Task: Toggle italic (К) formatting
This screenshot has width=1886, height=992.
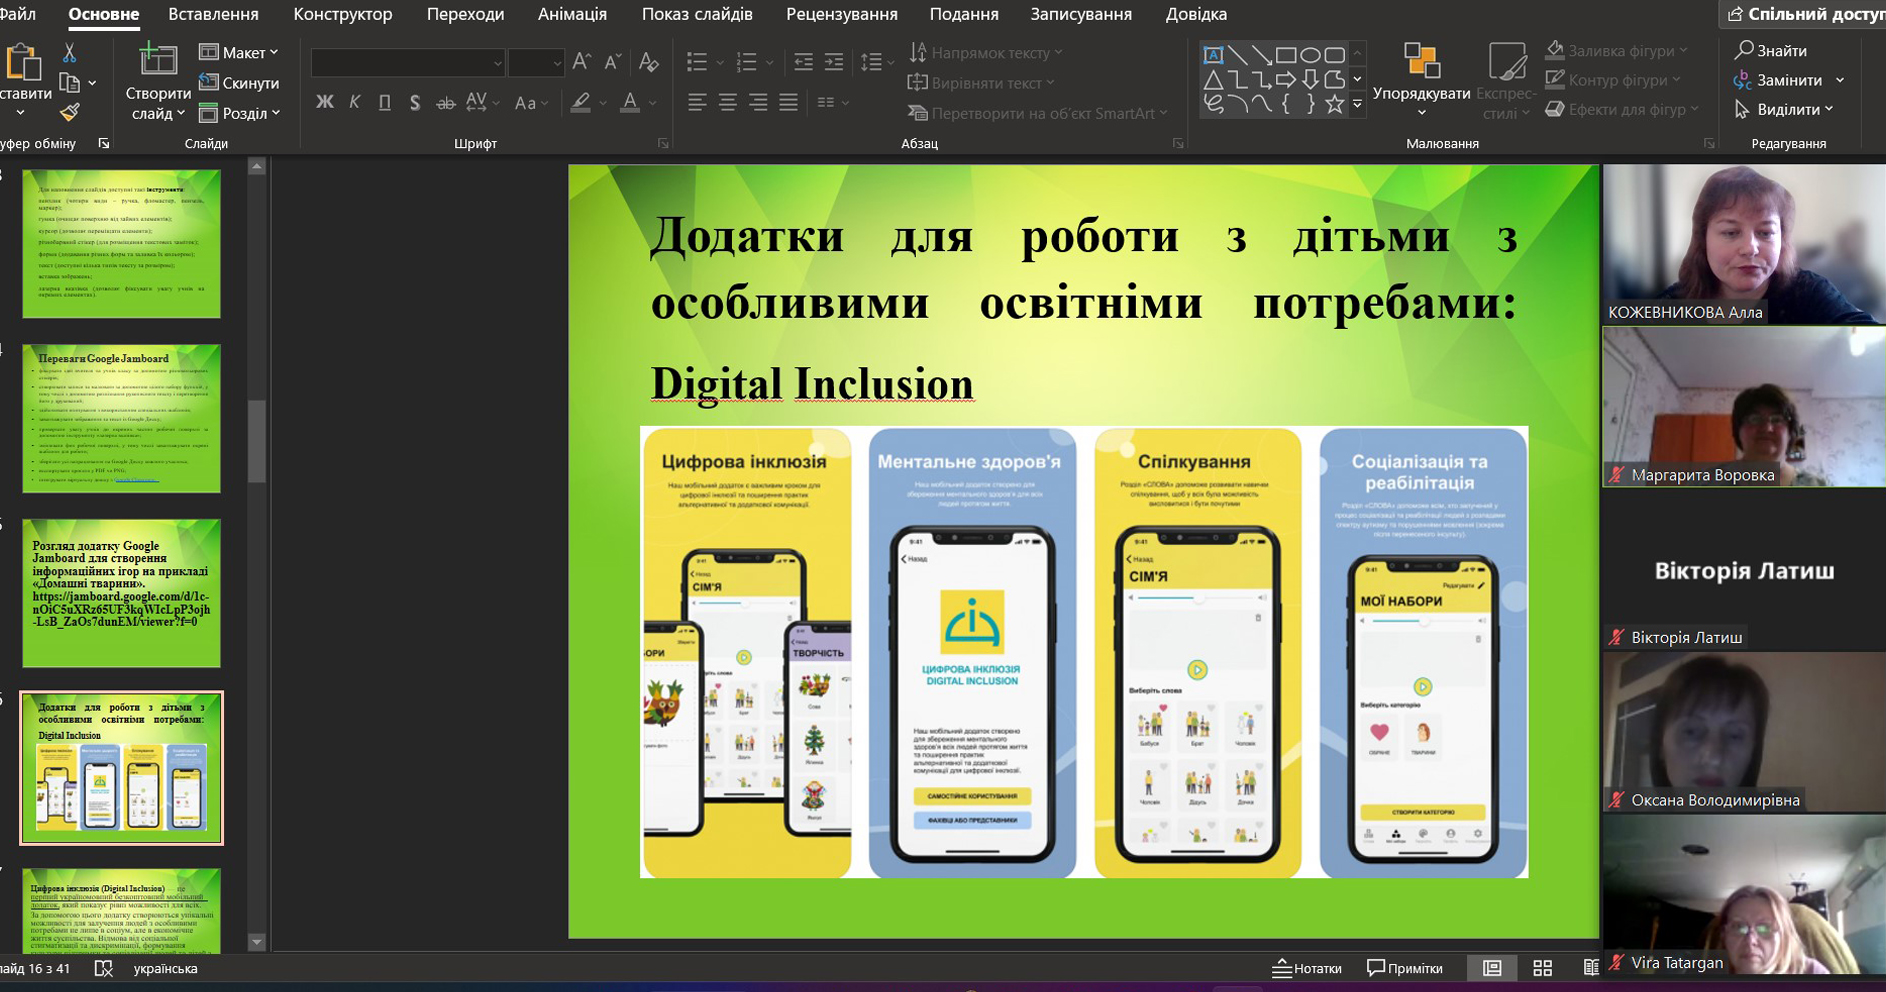Action: click(x=355, y=102)
